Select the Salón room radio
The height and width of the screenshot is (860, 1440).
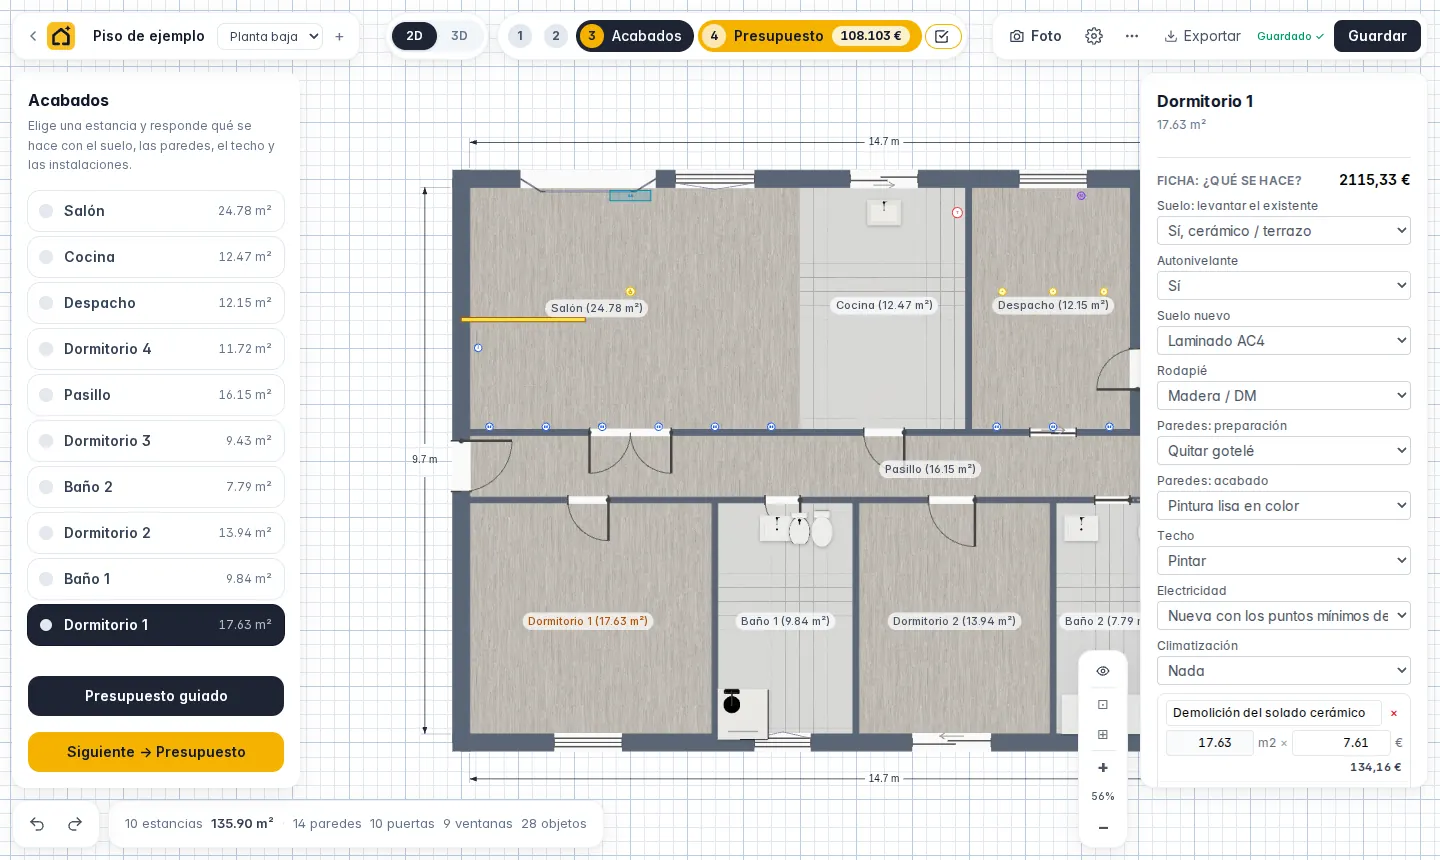click(46, 211)
